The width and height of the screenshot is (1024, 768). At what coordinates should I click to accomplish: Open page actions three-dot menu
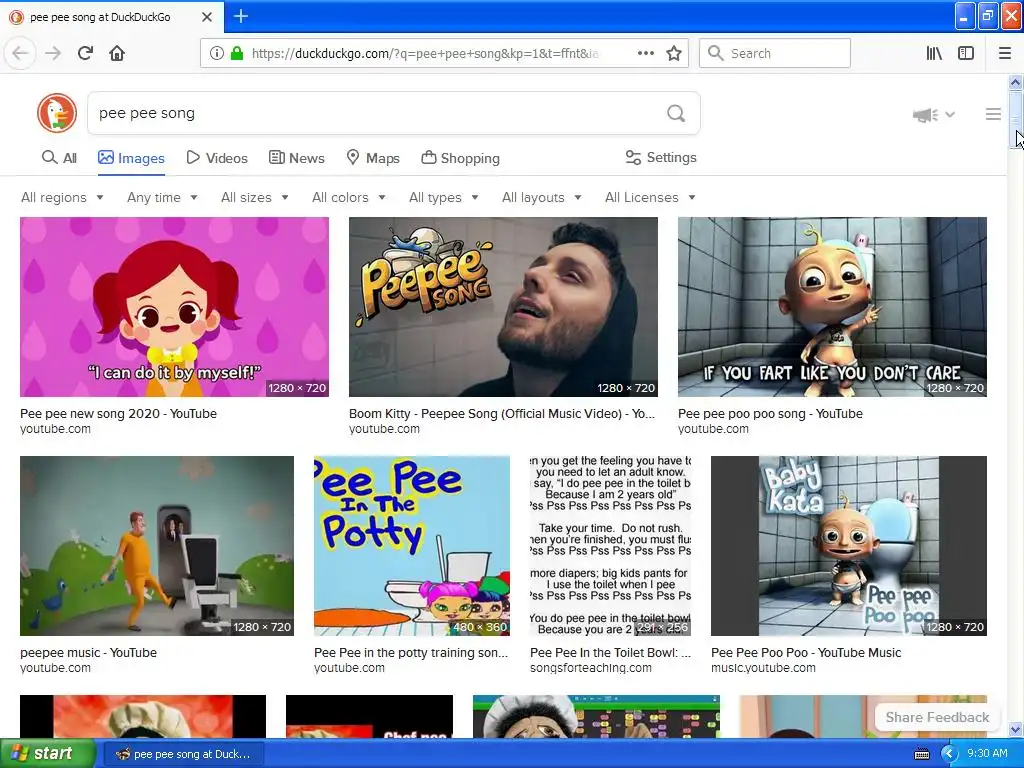coord(645,53)
